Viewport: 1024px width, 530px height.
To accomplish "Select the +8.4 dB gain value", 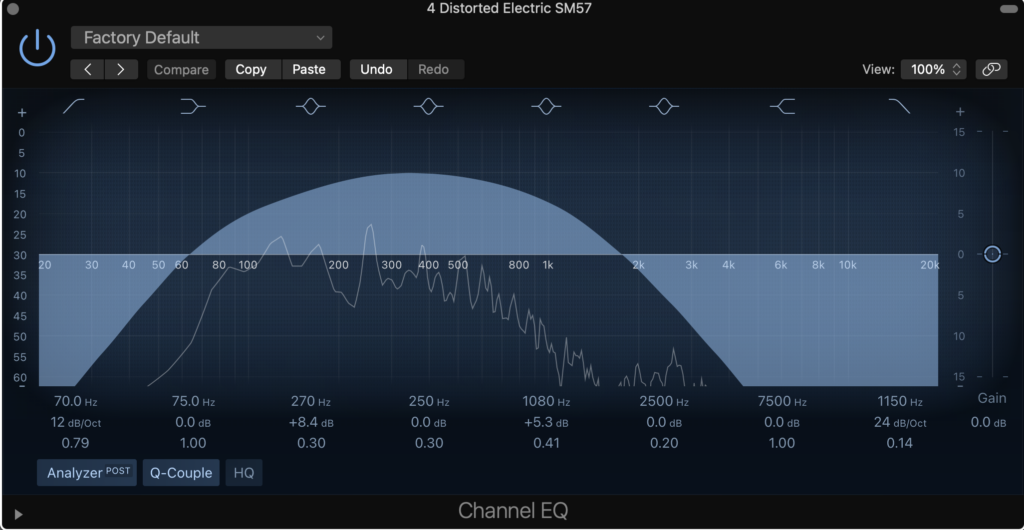I will [311, 422].
